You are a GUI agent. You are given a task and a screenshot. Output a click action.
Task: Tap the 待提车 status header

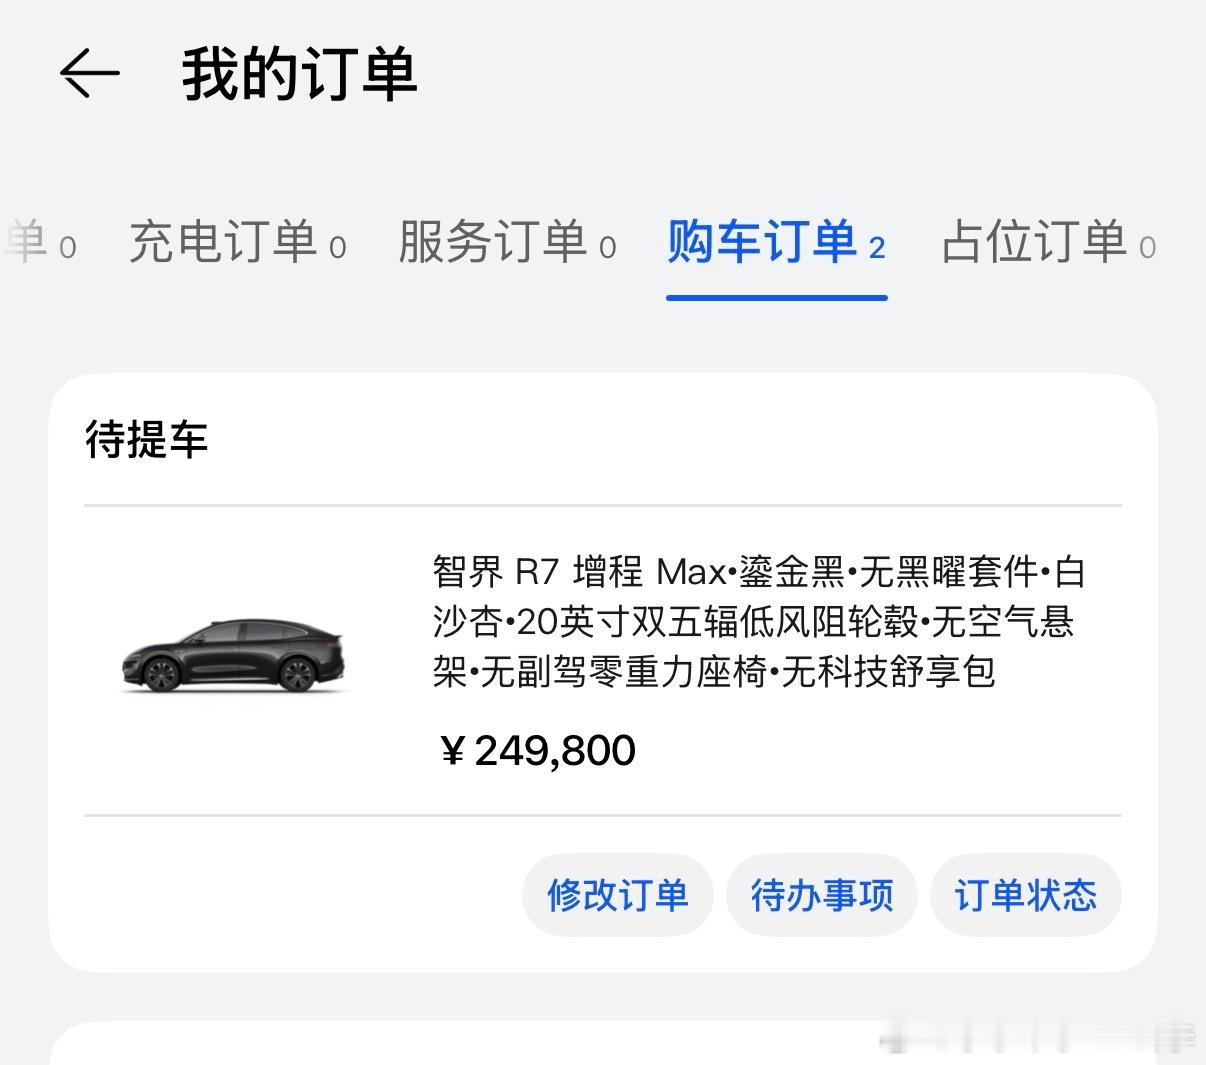point(147,440)
